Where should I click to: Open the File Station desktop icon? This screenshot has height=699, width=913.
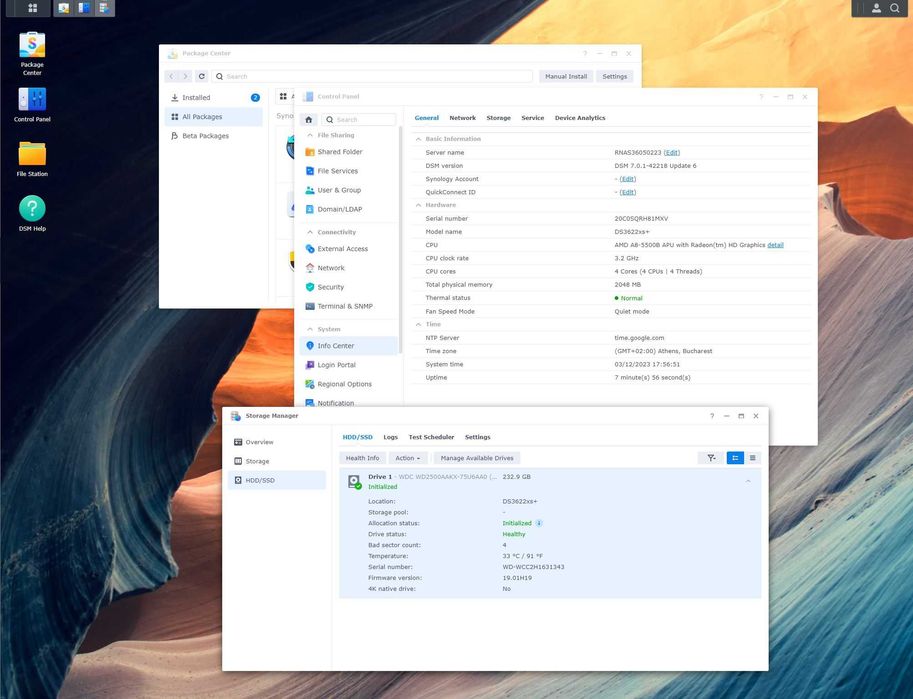click(x=32, y=158)
